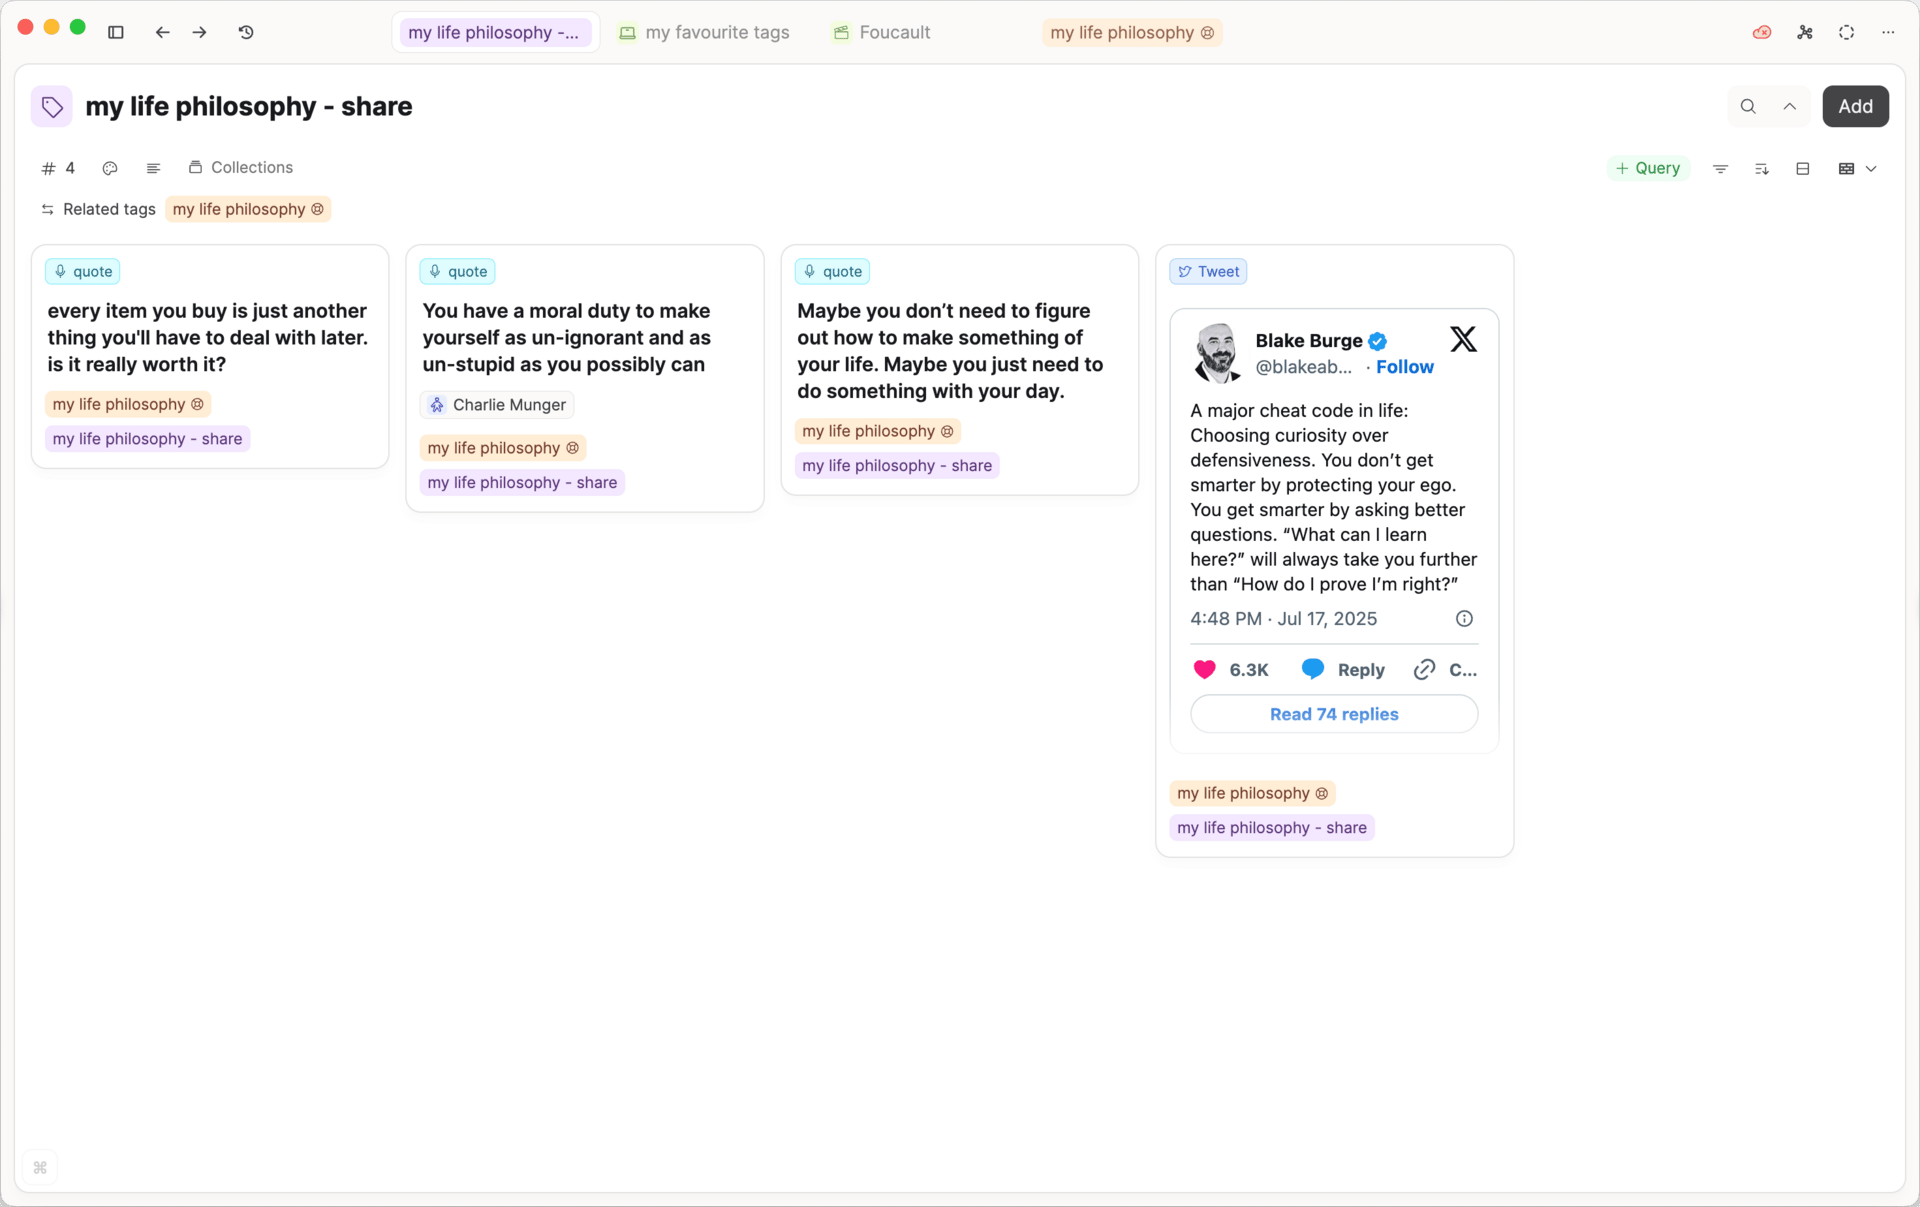Click the search magnifier icon
This screenshot has width=1920, height=1207.
pos(1748,106)
